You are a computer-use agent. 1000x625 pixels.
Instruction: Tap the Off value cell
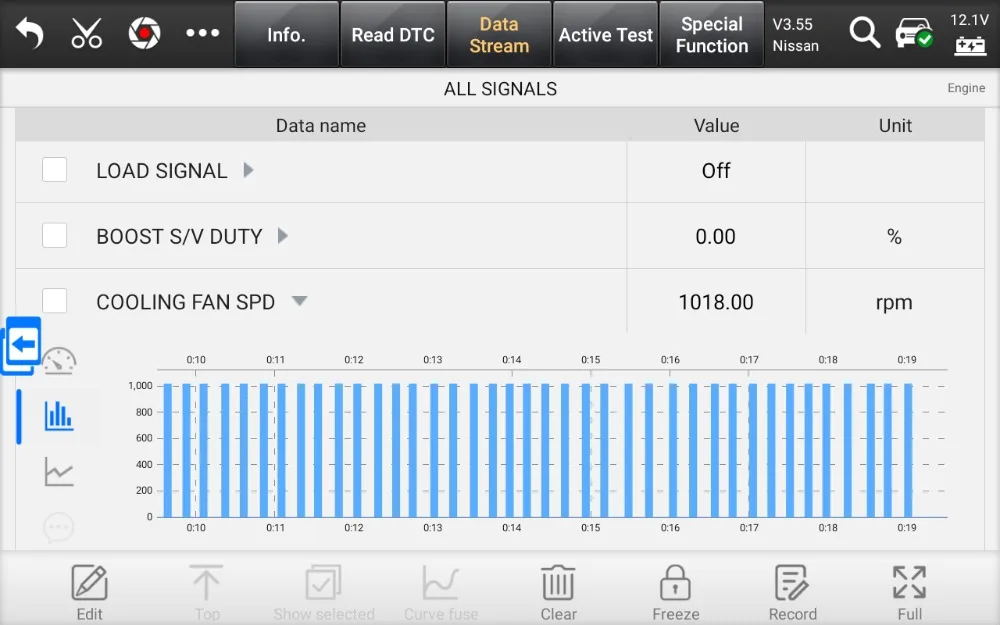coord(716,171)
